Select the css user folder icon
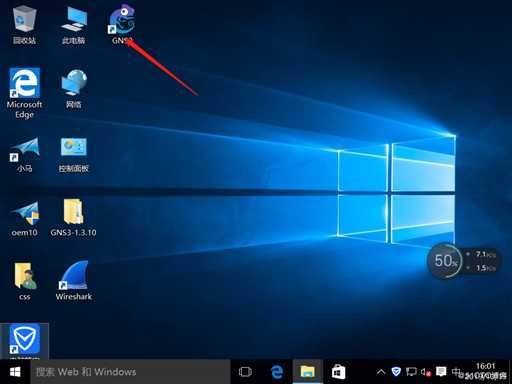 25,282
